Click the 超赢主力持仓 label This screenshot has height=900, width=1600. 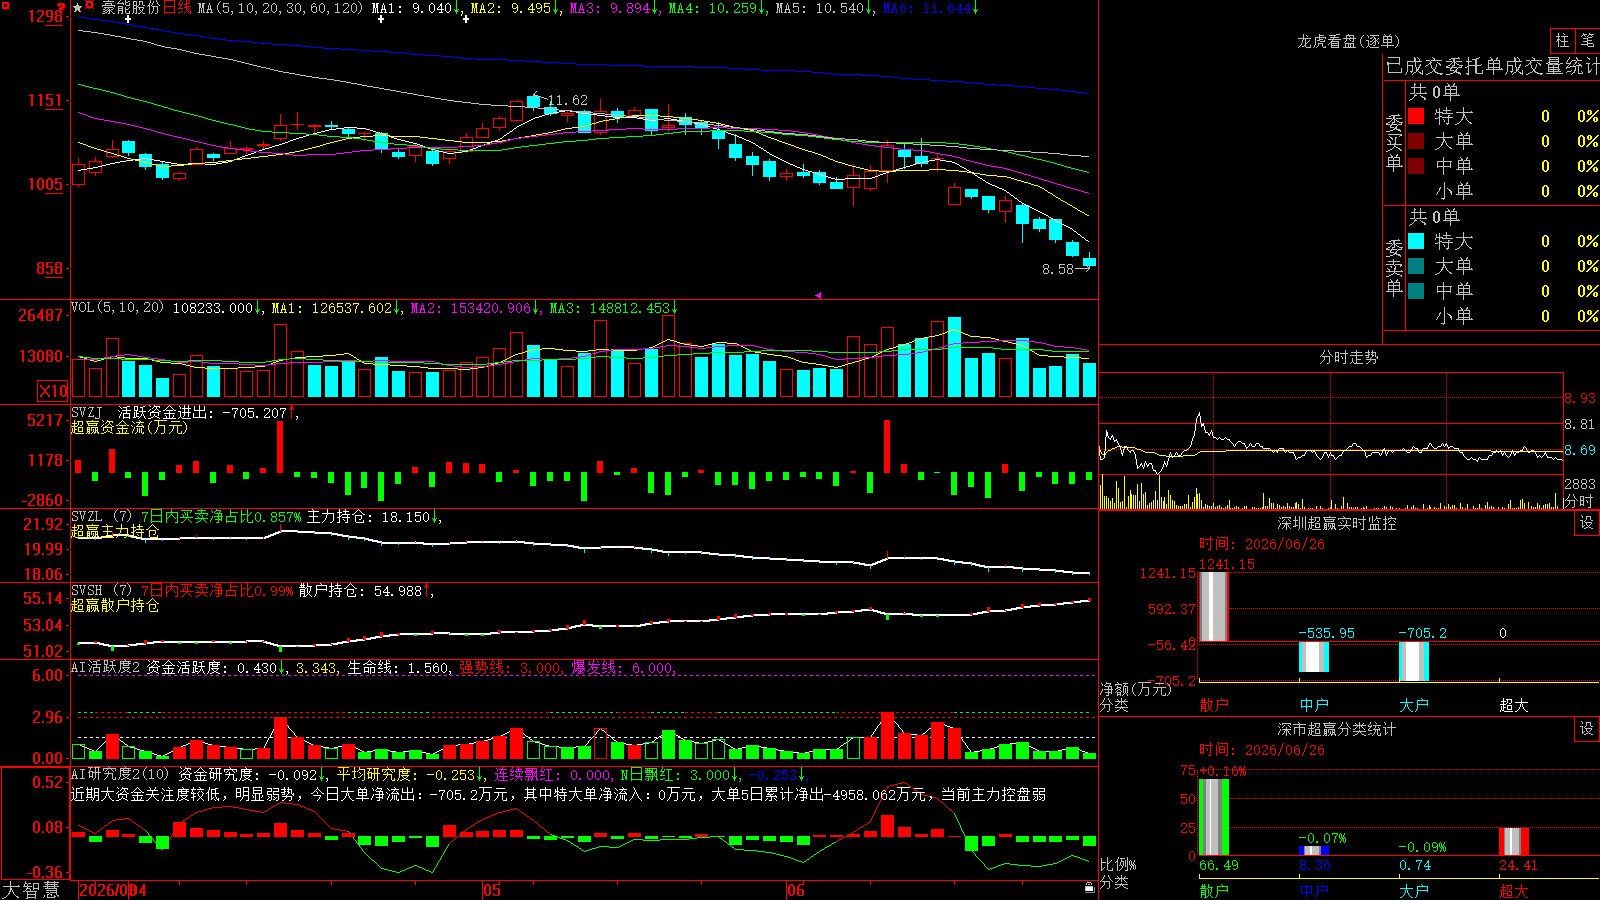(115, 531)
